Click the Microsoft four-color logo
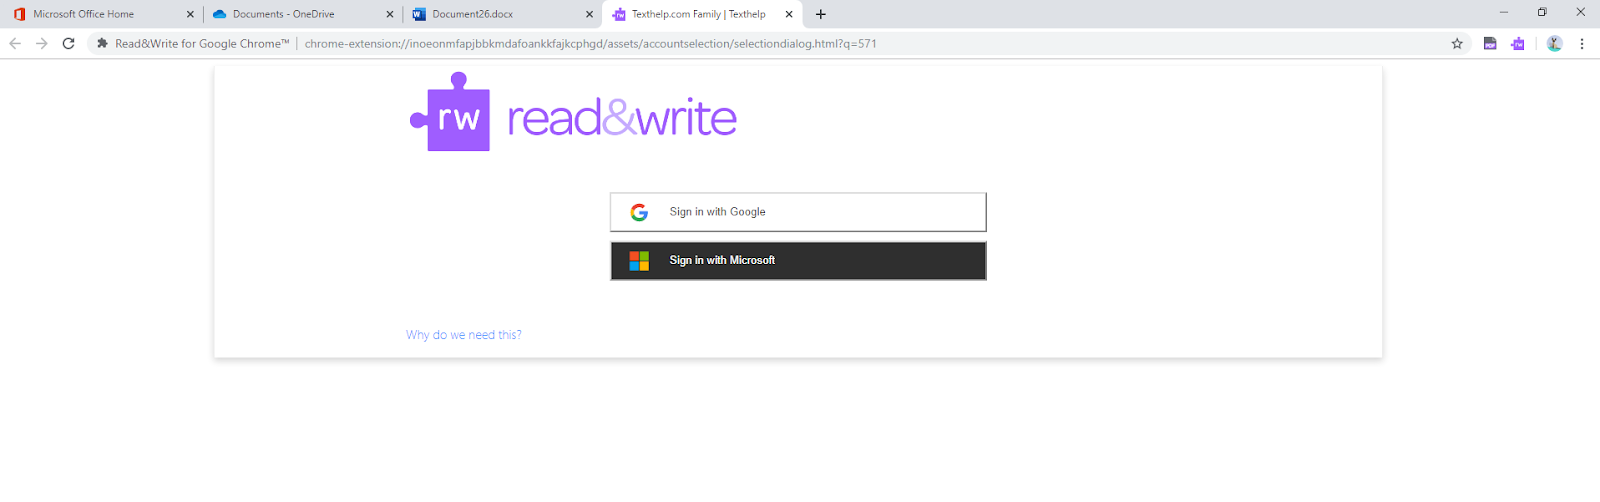Viewport: 1600px width, 502px height. tap(639, 261)
